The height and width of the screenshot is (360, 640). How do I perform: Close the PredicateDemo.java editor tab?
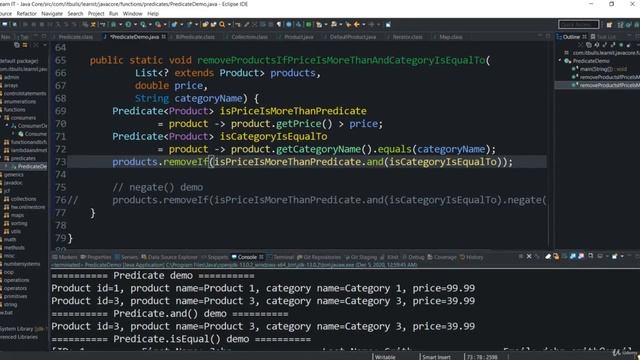pyautogui.click(x=164, y=37)
